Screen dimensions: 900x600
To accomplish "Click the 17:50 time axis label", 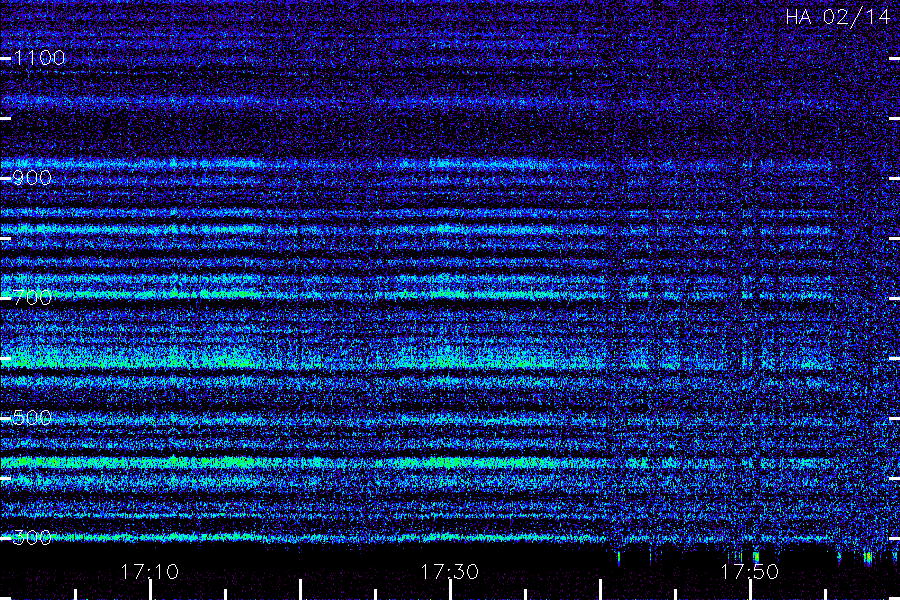I will (750, 572).
